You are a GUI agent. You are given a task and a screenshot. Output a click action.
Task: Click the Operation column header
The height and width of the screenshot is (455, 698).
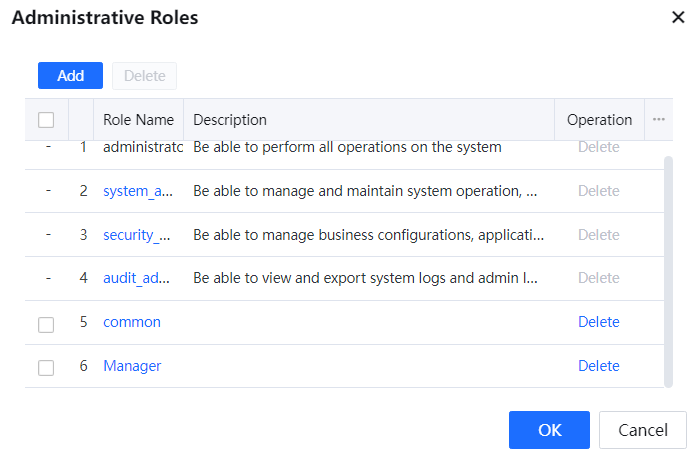599,120
